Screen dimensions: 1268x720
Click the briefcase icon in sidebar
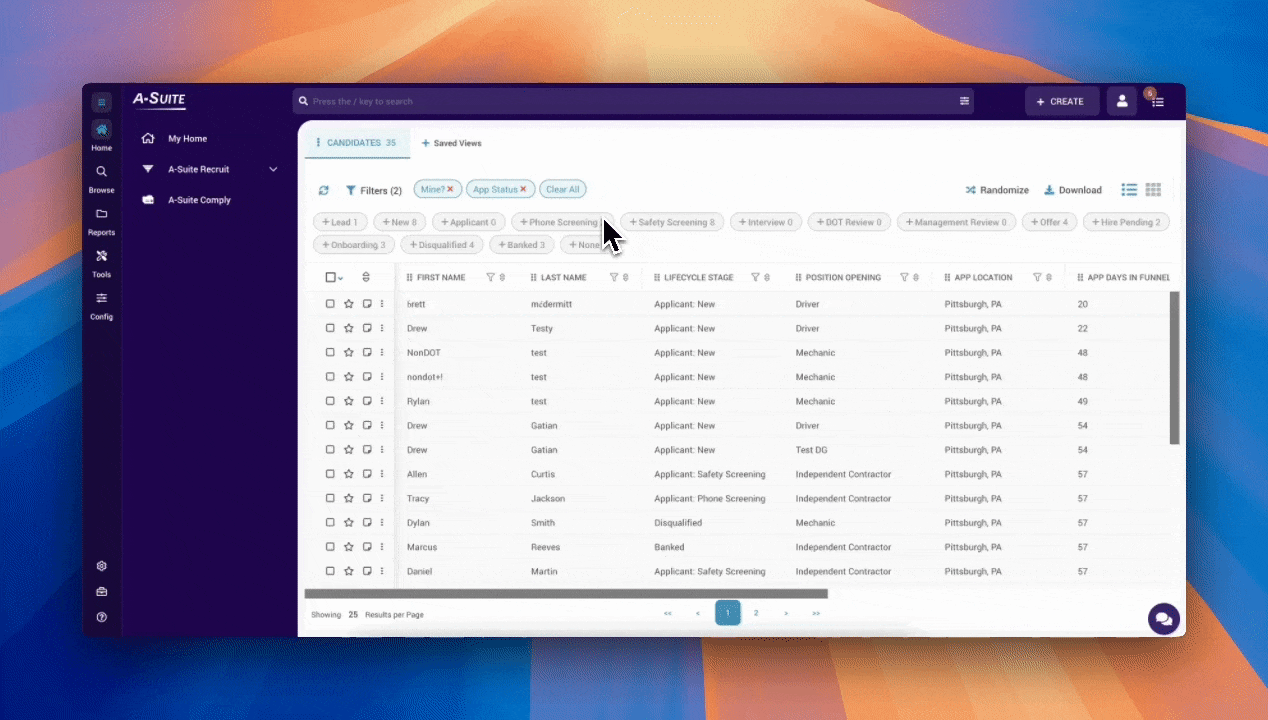(x=101, y=592)
